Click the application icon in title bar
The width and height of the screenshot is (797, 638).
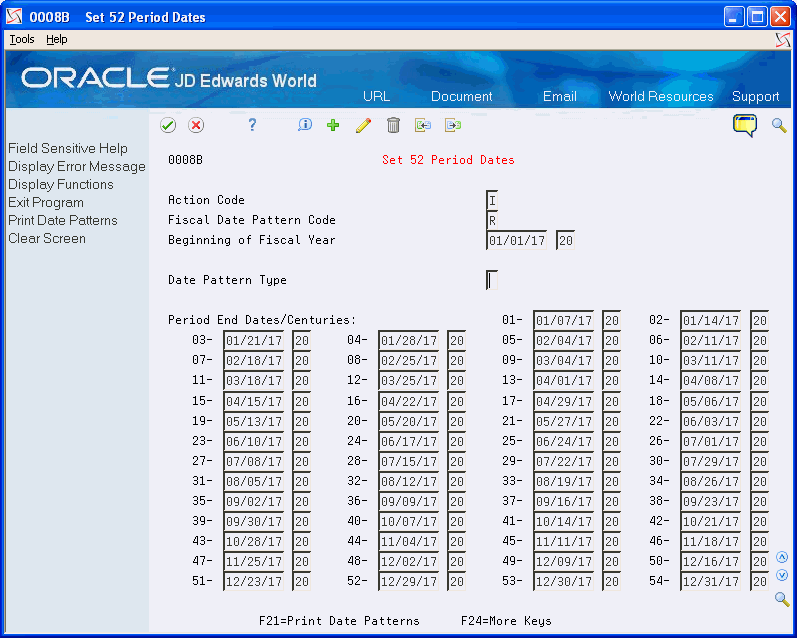[14, 17]
